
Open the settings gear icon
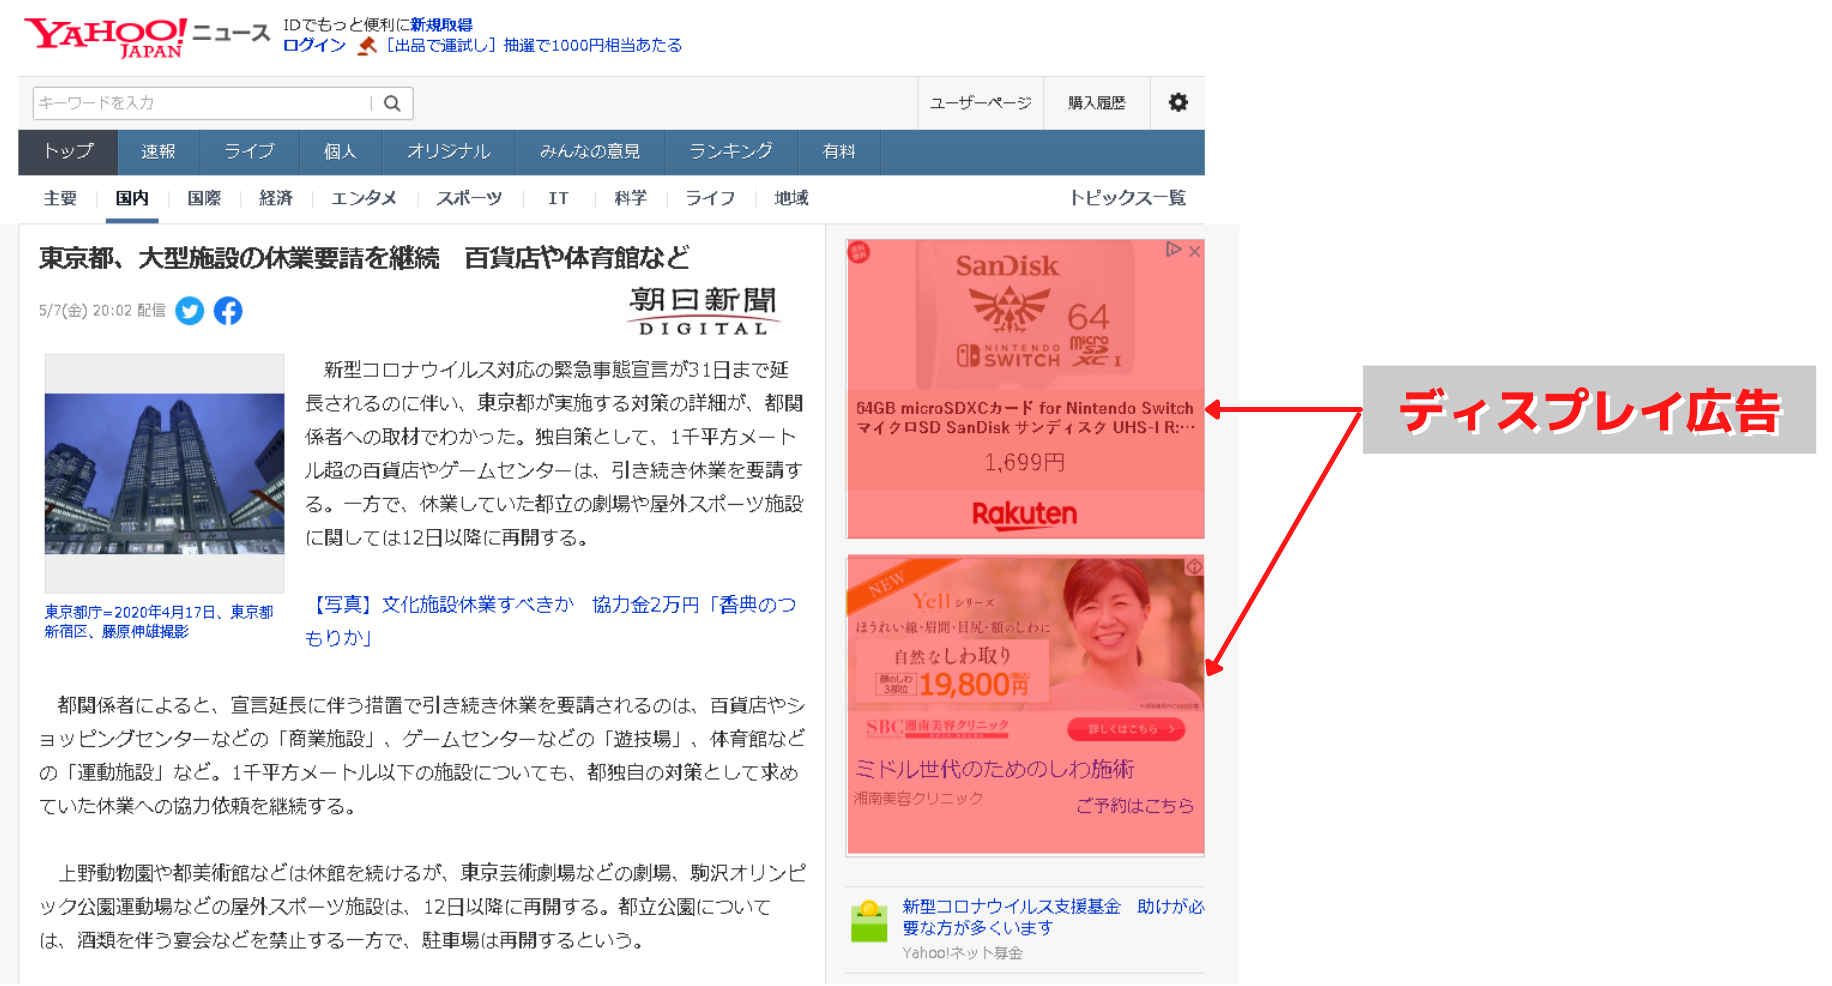pos(1178,102)
